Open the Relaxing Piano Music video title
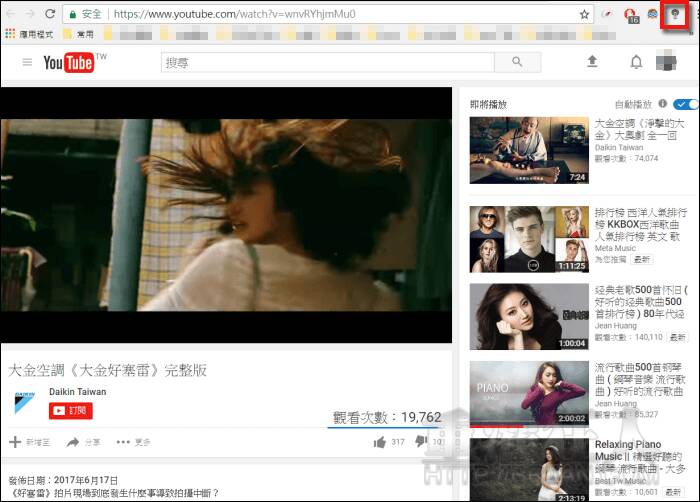 point(640,456)
